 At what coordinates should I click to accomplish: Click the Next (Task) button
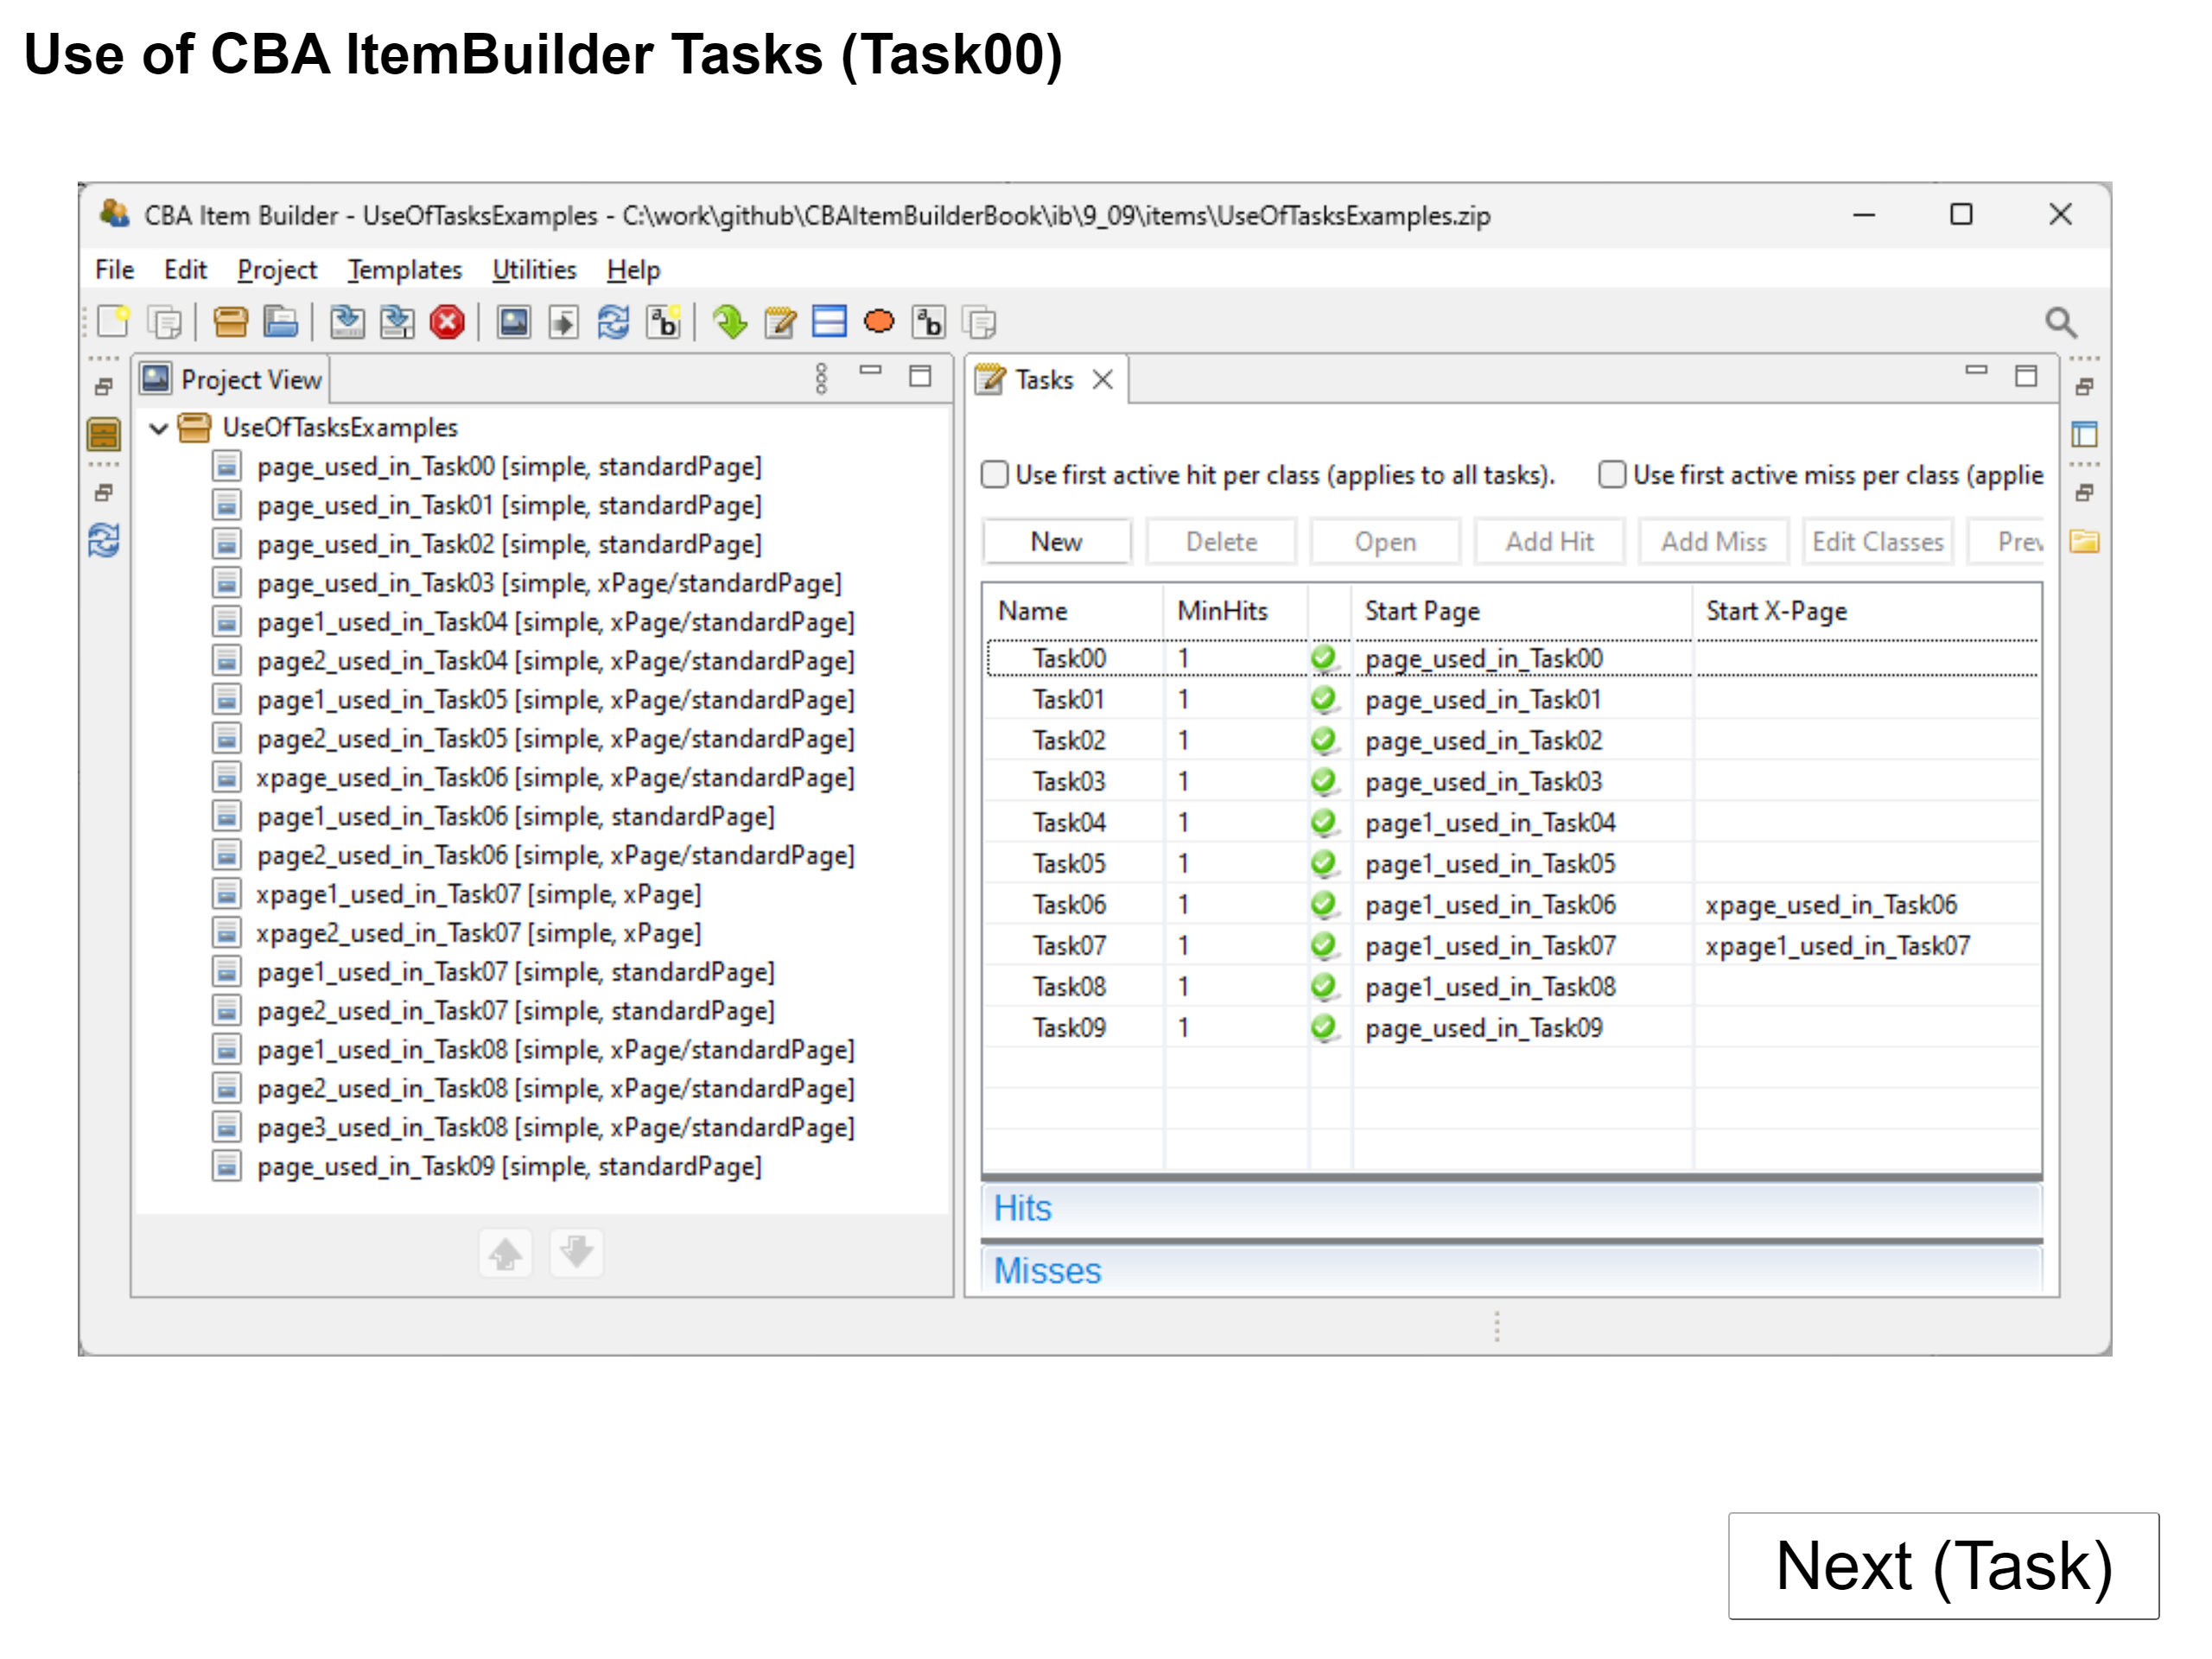(1942, 1565)
